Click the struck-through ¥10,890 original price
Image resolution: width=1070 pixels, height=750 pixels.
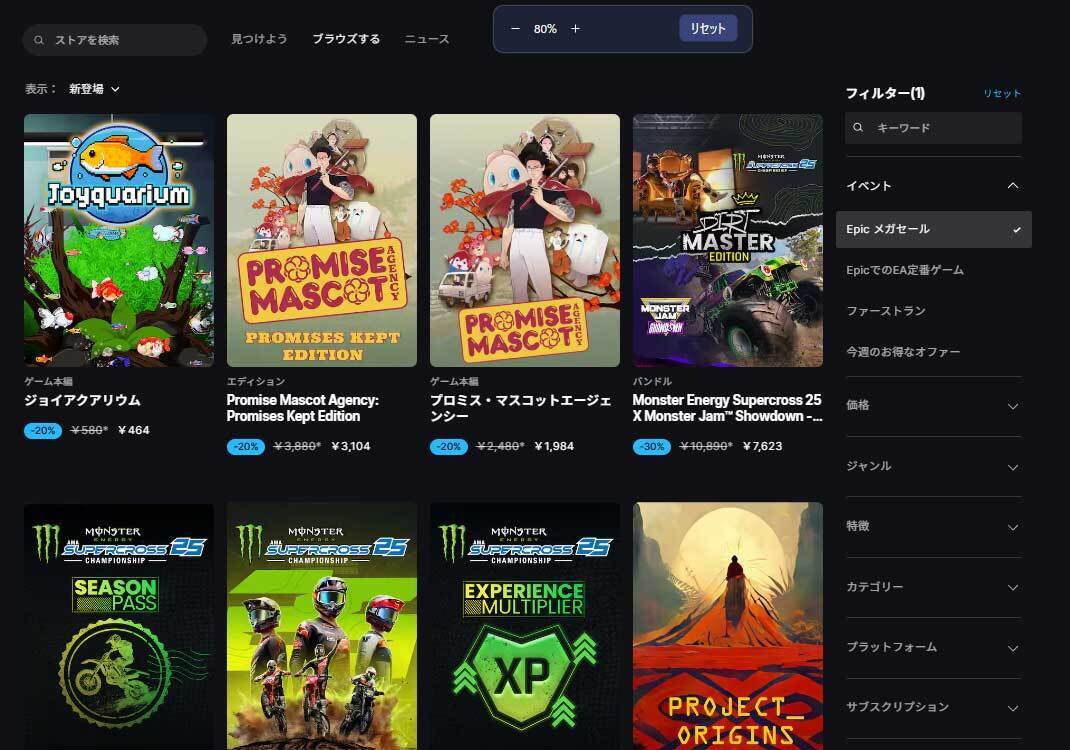[706, 446]
